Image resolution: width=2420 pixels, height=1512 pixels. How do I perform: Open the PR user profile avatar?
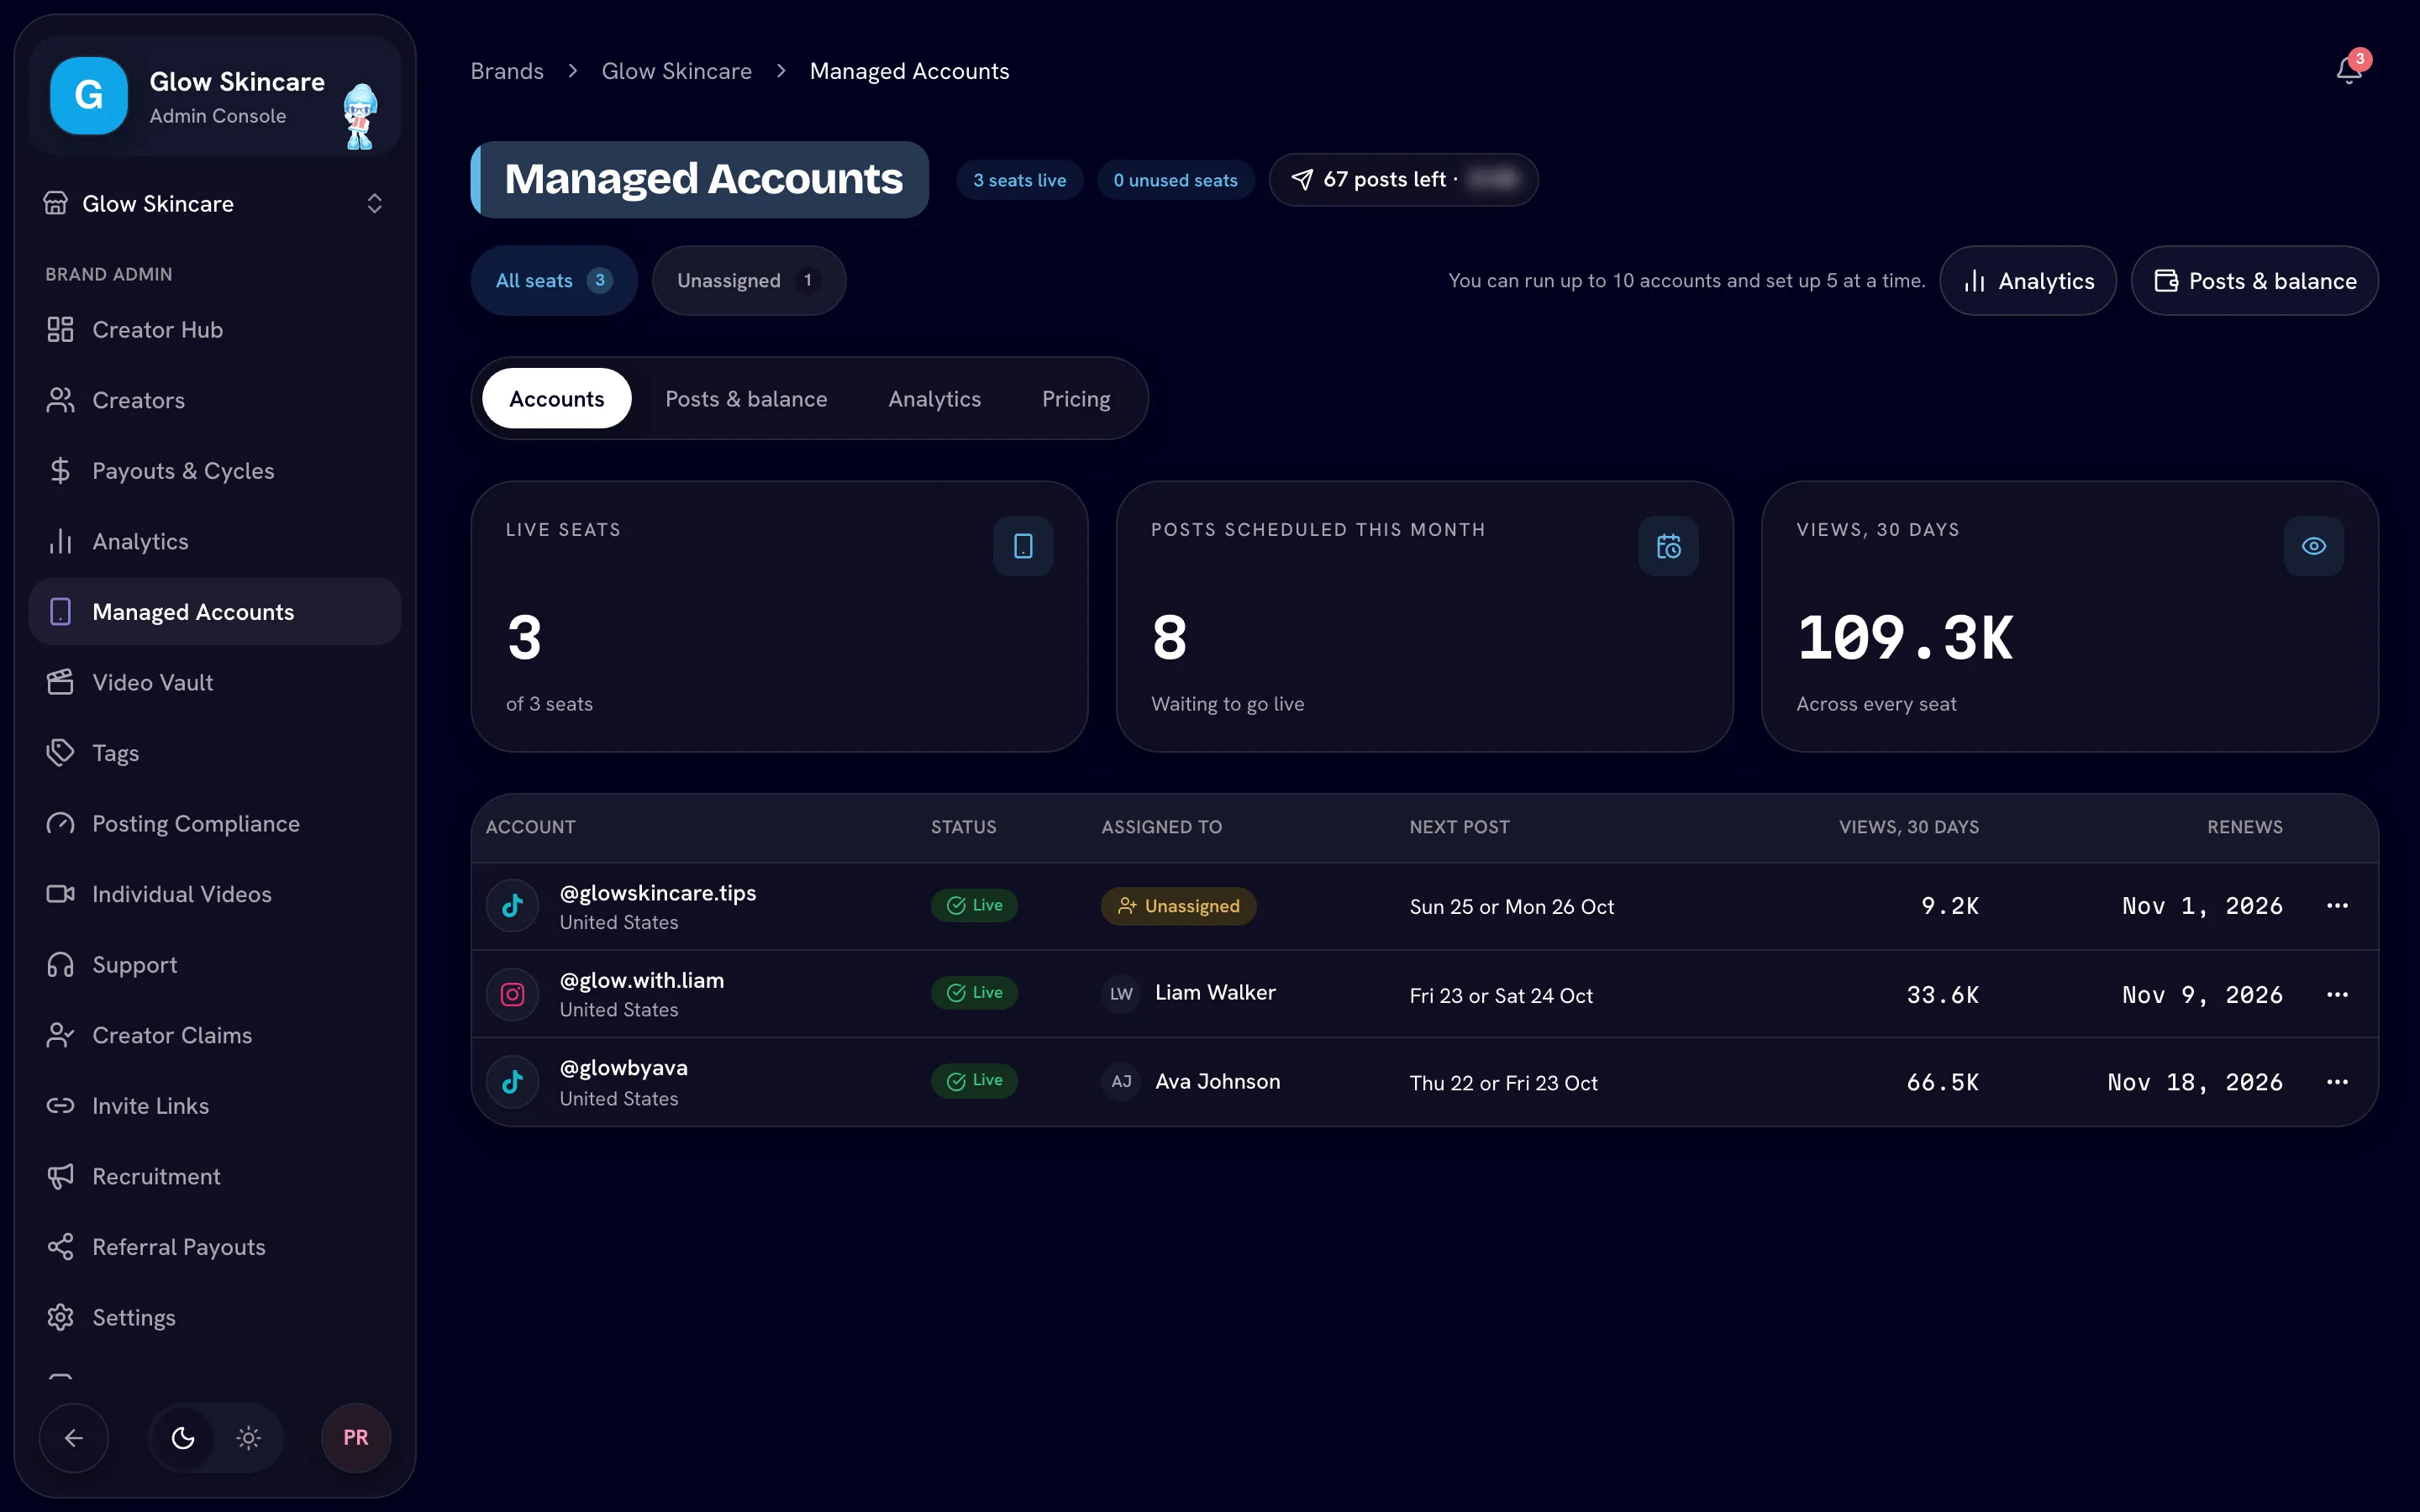pos(356,1437)
